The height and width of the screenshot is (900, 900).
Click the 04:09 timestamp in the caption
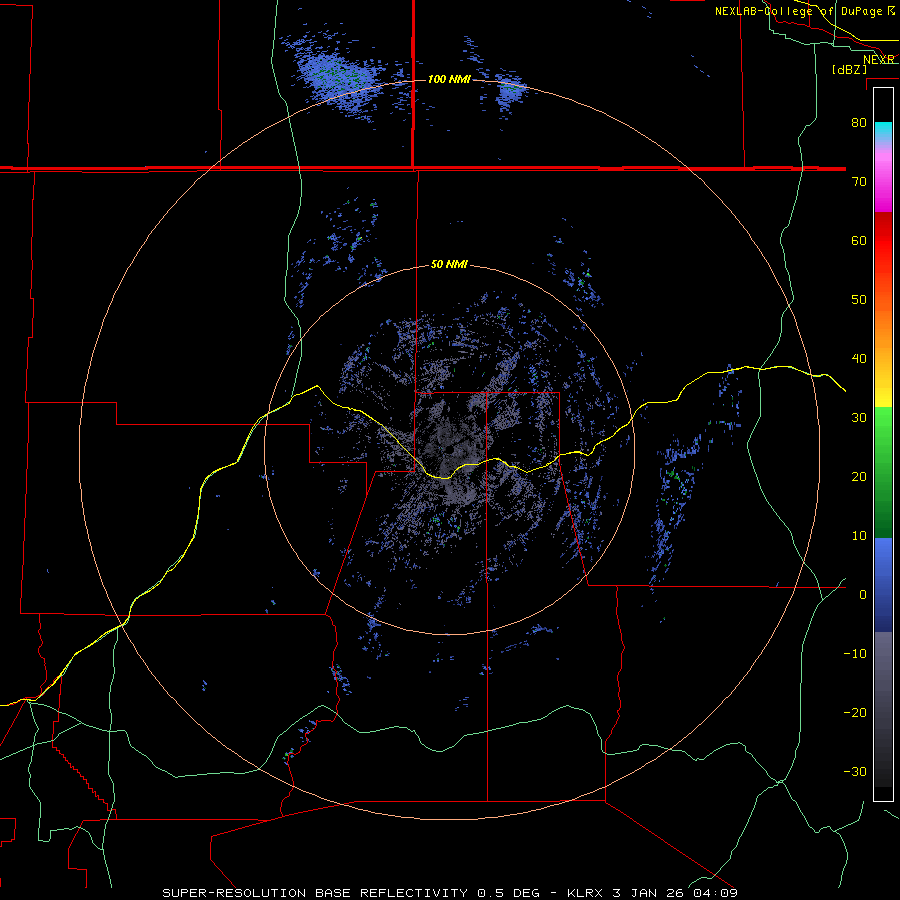tap(715, 893)
